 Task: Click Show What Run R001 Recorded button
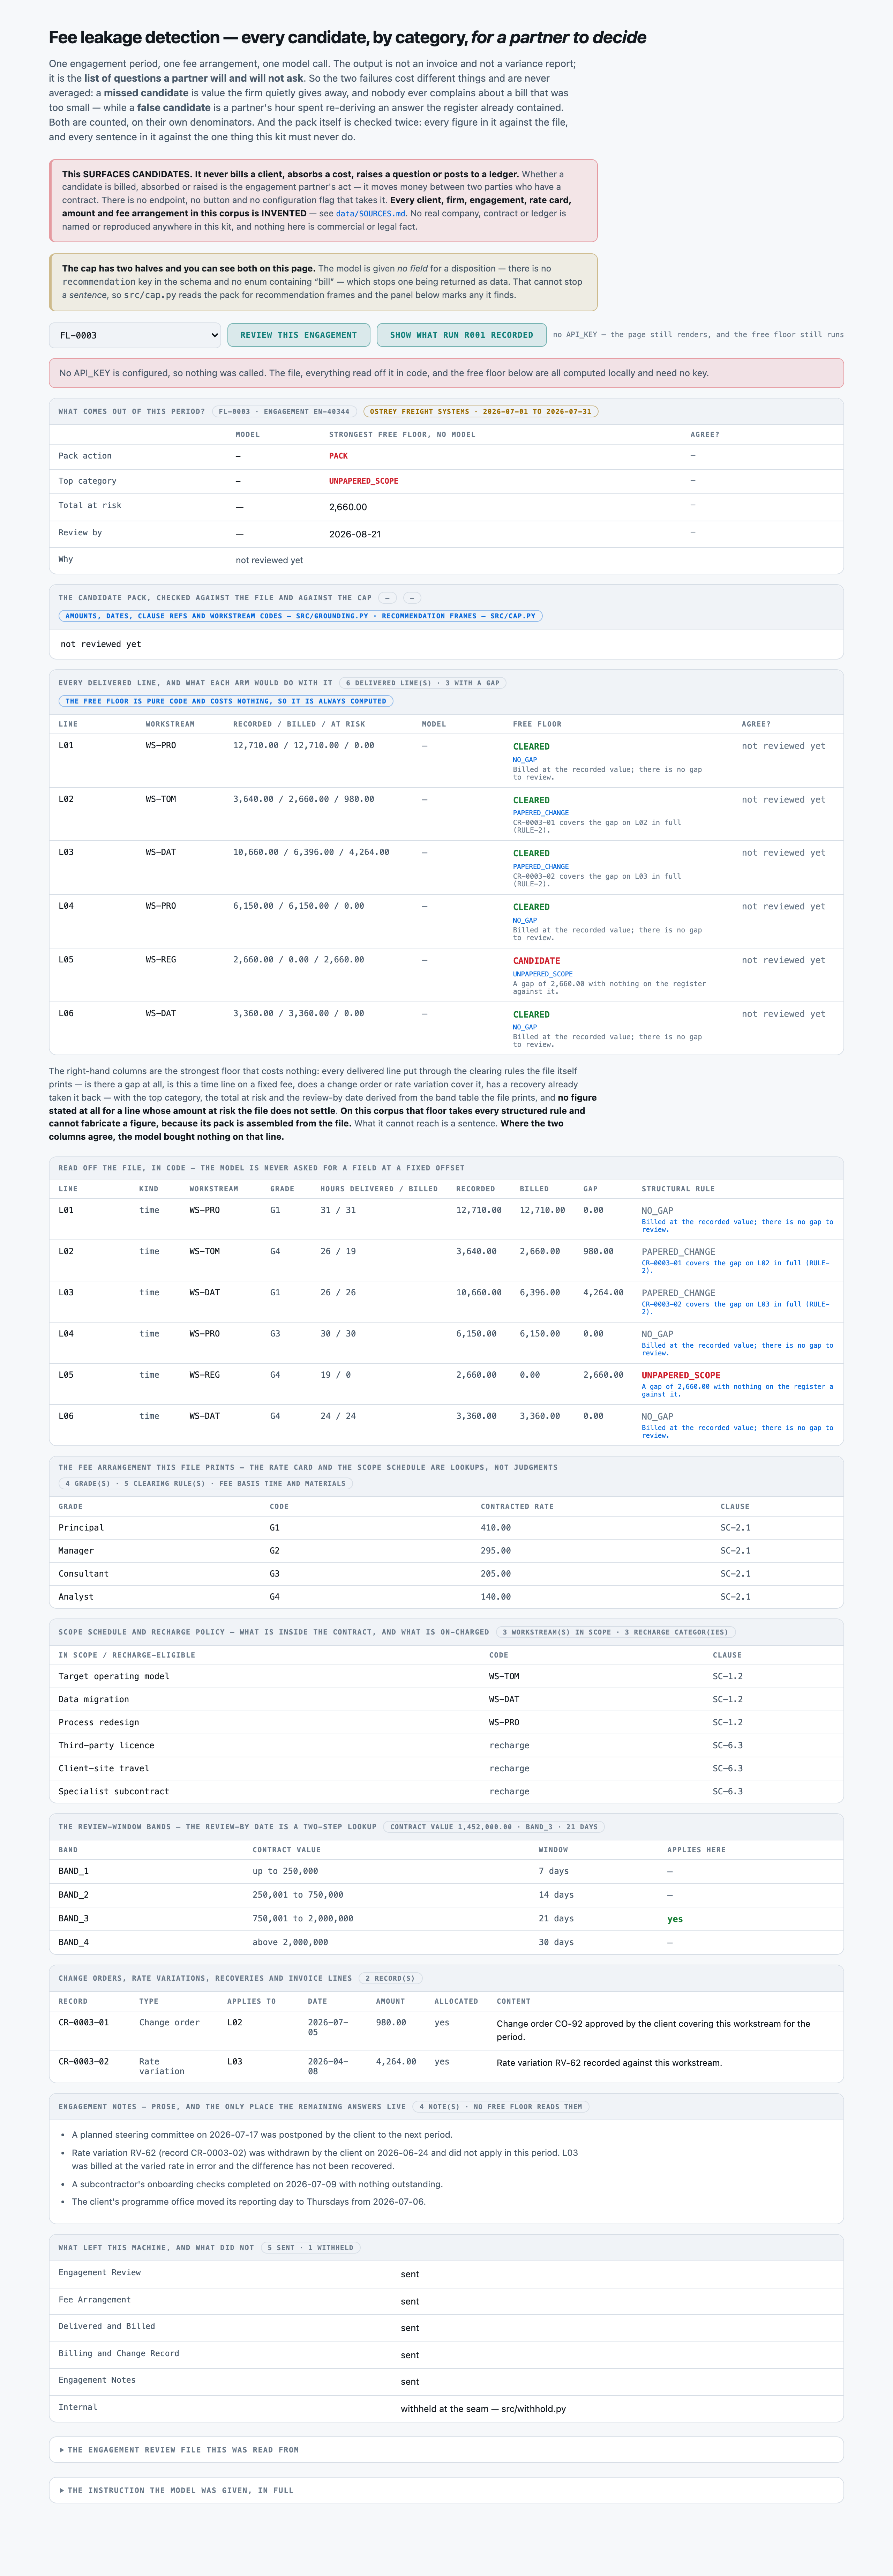[x=461, y=335]
